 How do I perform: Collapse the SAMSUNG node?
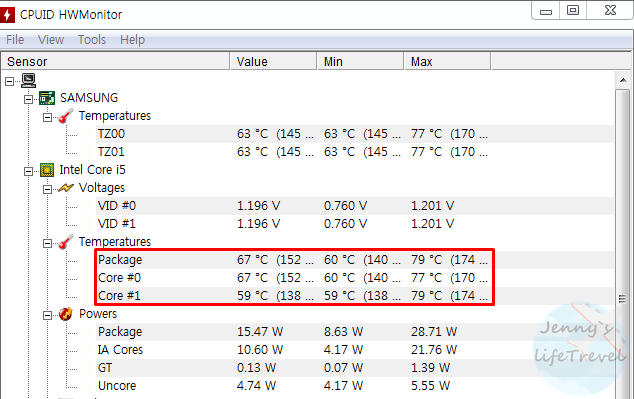pos(28,99)
